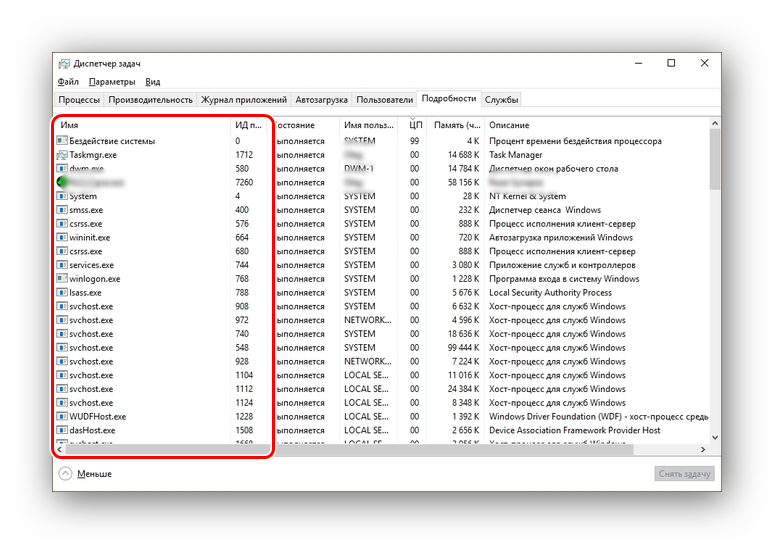Select the Подробности tab
The image size is (774, 544).
click(x=449, y=99)
